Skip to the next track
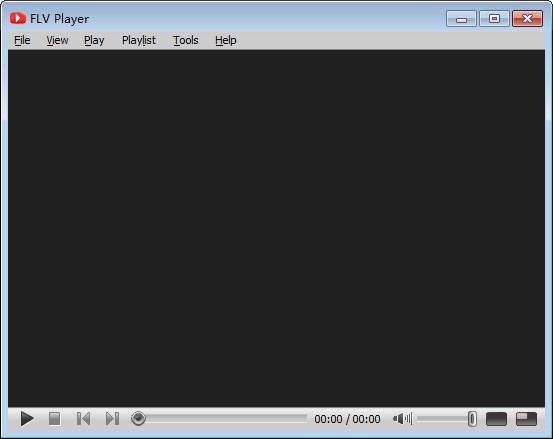This screenshot has width=553, height=439. click(x=113, y=419)
